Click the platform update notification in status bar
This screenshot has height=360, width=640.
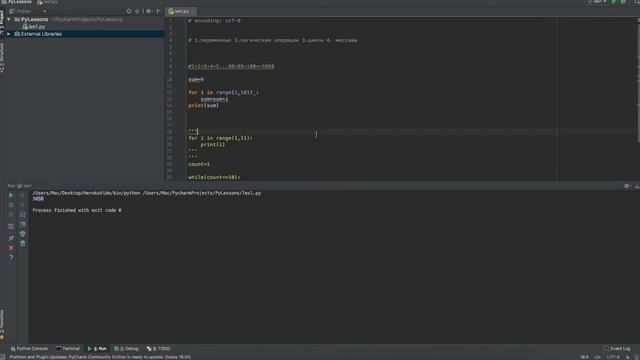(x=100, y=357)
